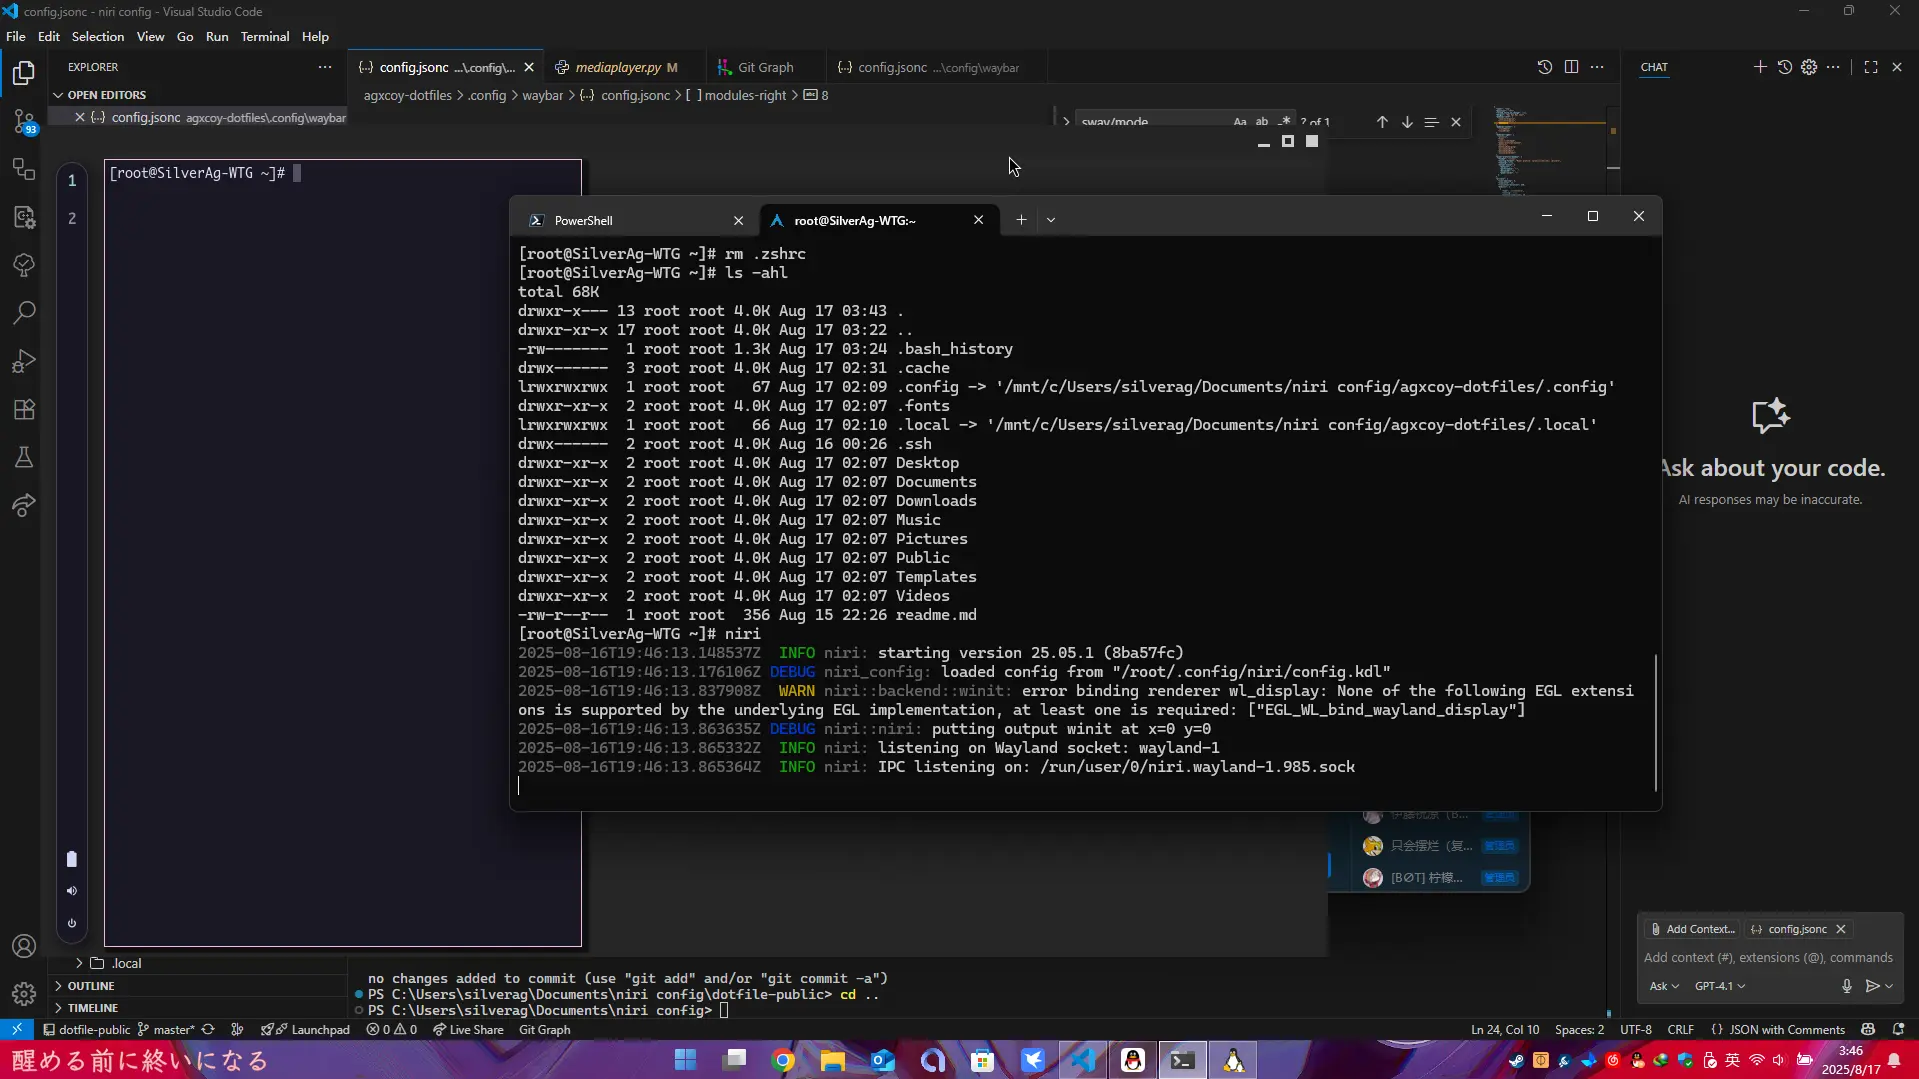Image resolution: width=1919 pixels, height=1079 pixels.
Task: Open the GPT-4.1 model picker dropdown
Action: point(1719,986)
